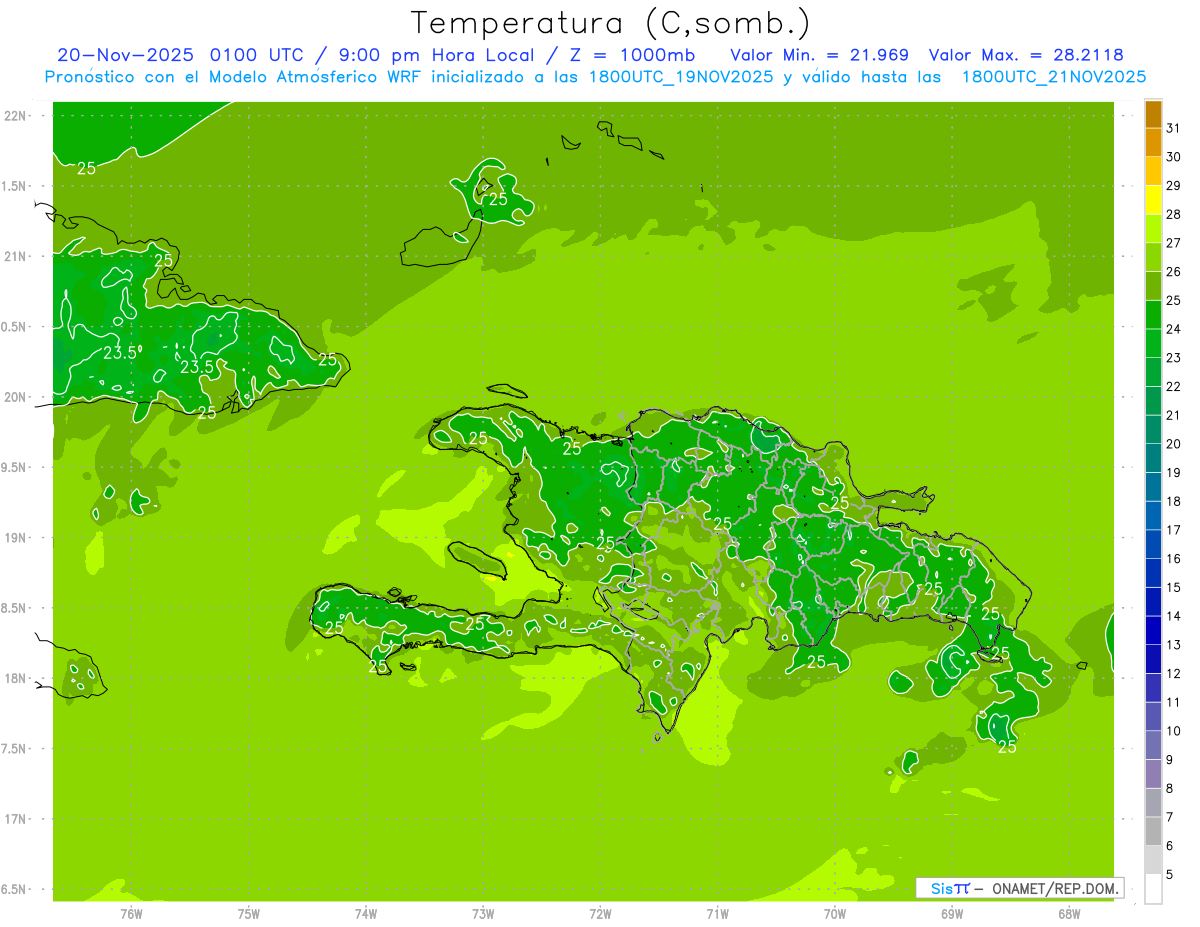The height and width of the screenshot is (927, 1200).
Task: Click the "68W" longitude axis label
Action: pyautogui.click(x=1069, y=914)
